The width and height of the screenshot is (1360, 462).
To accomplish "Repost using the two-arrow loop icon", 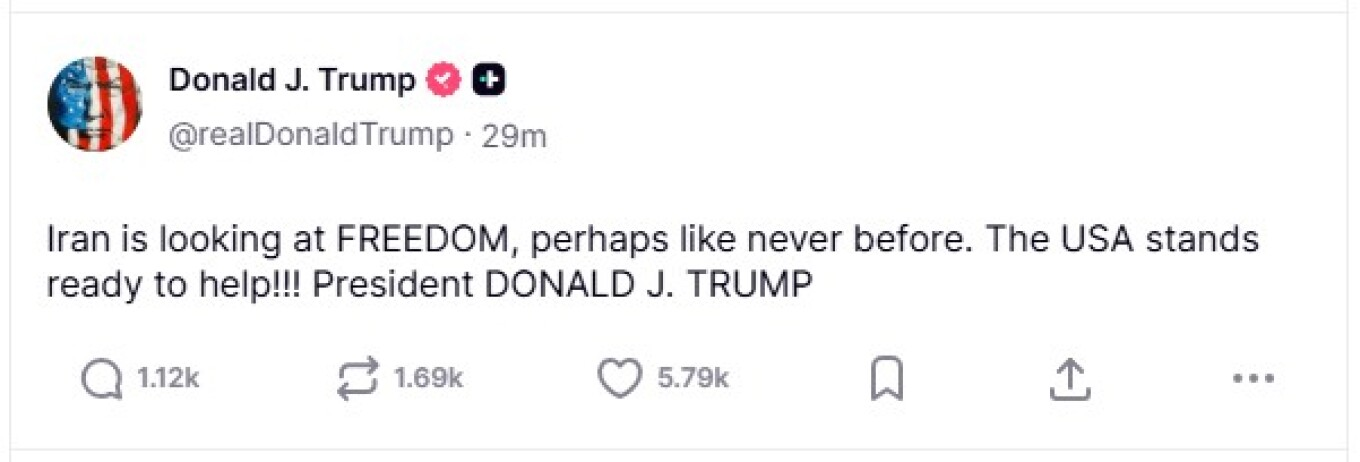I will coord(359,379).
